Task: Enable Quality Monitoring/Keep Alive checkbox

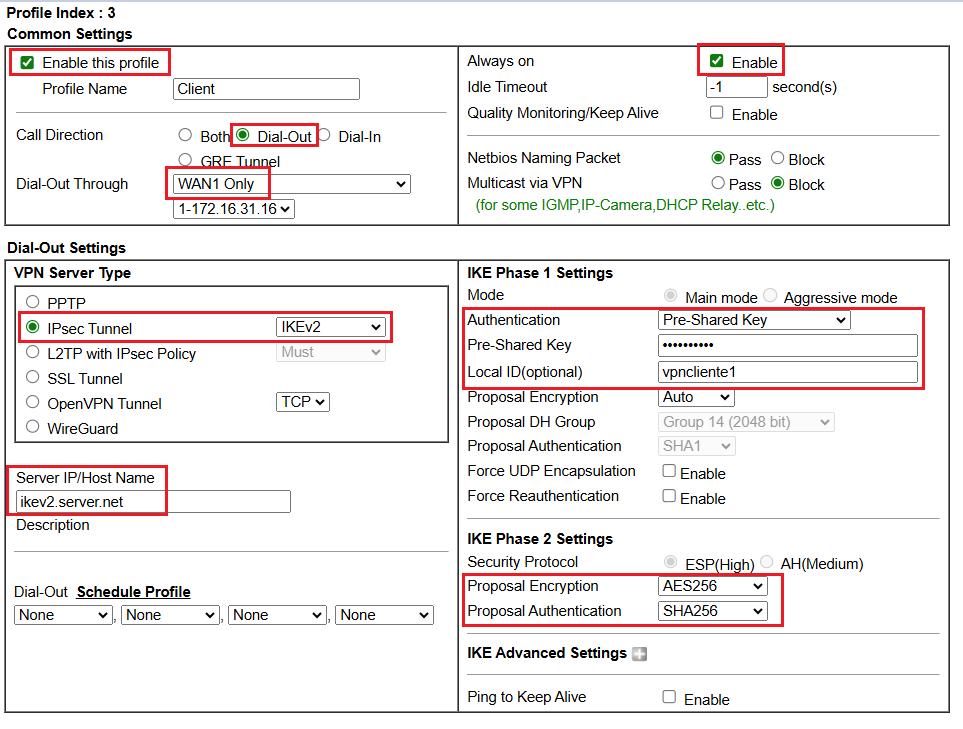Action: 716,113
